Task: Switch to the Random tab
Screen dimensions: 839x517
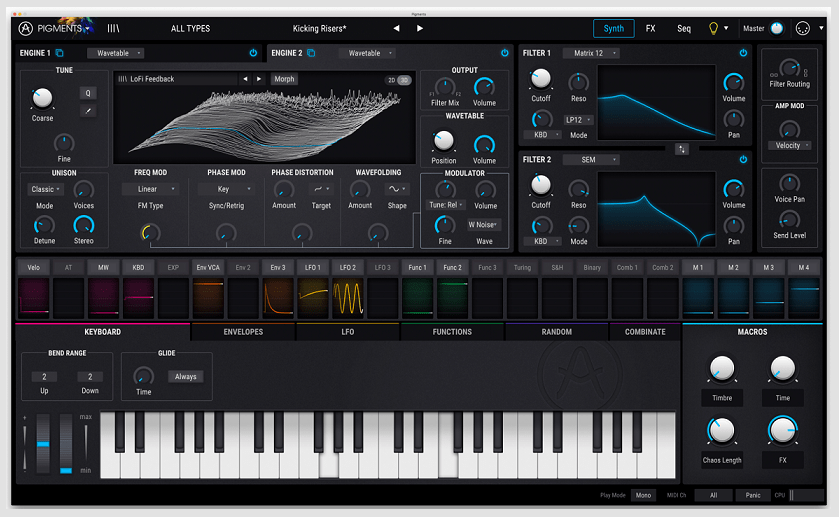Action: [556, 332]
